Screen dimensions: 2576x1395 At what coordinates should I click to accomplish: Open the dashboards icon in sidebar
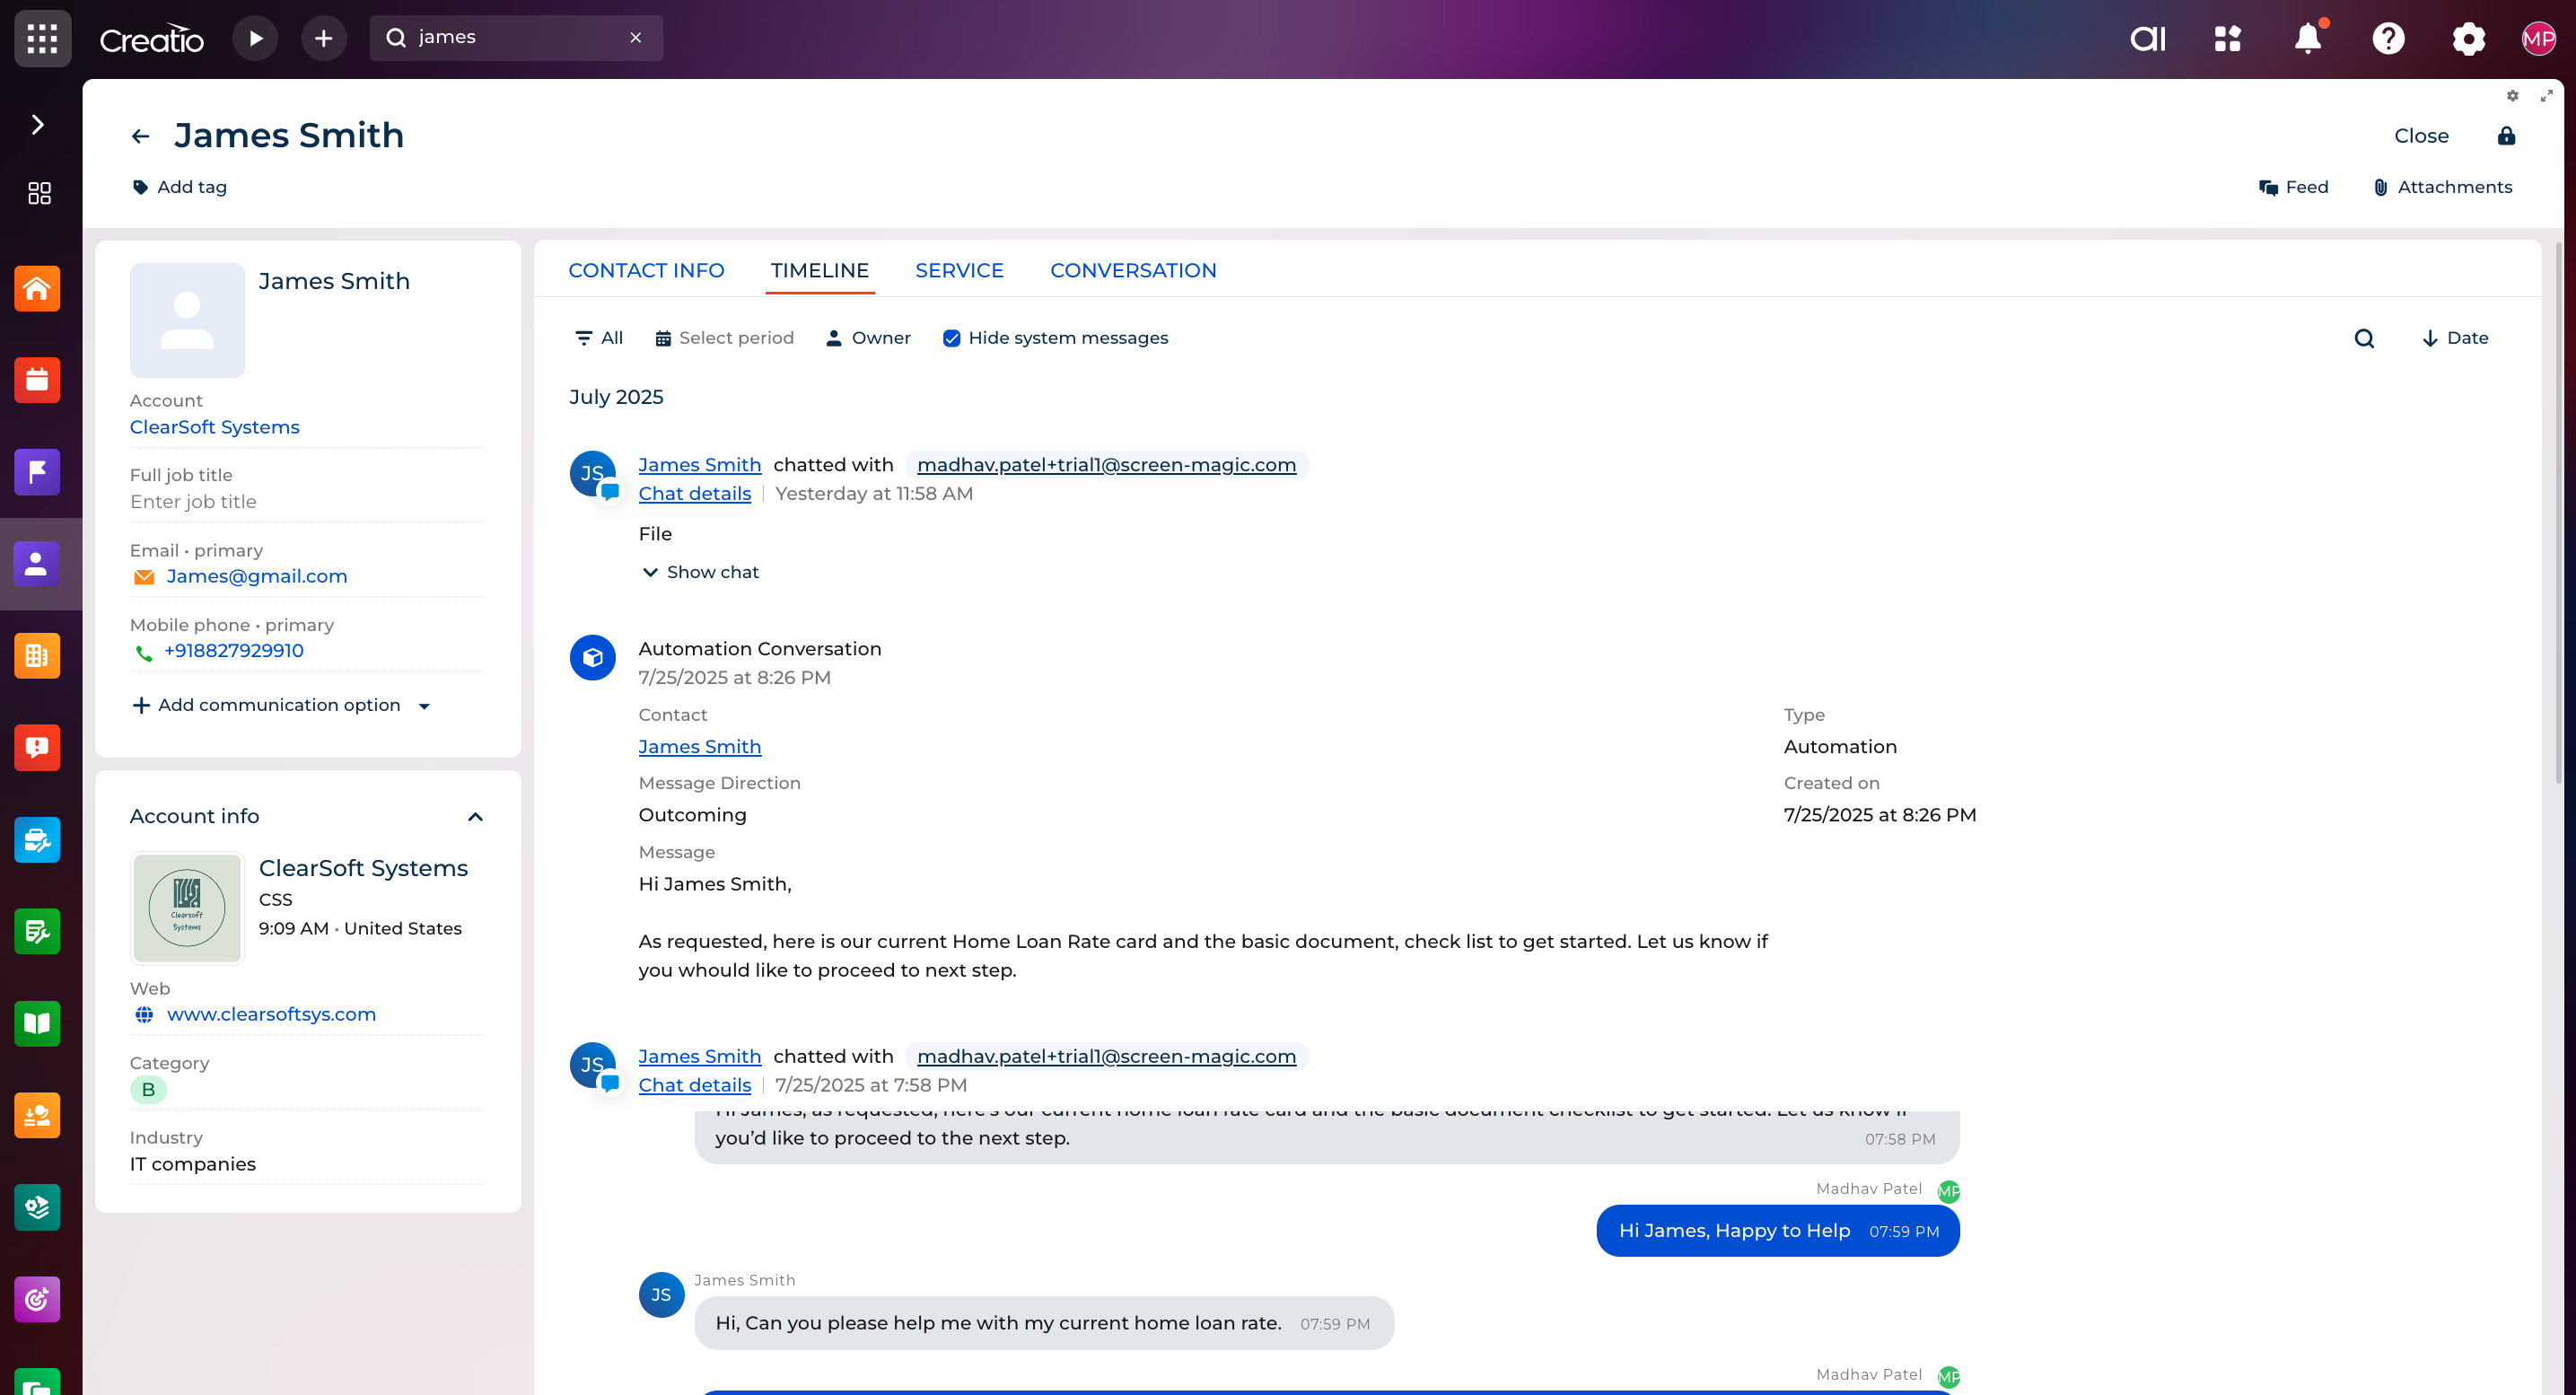point(39,193)
